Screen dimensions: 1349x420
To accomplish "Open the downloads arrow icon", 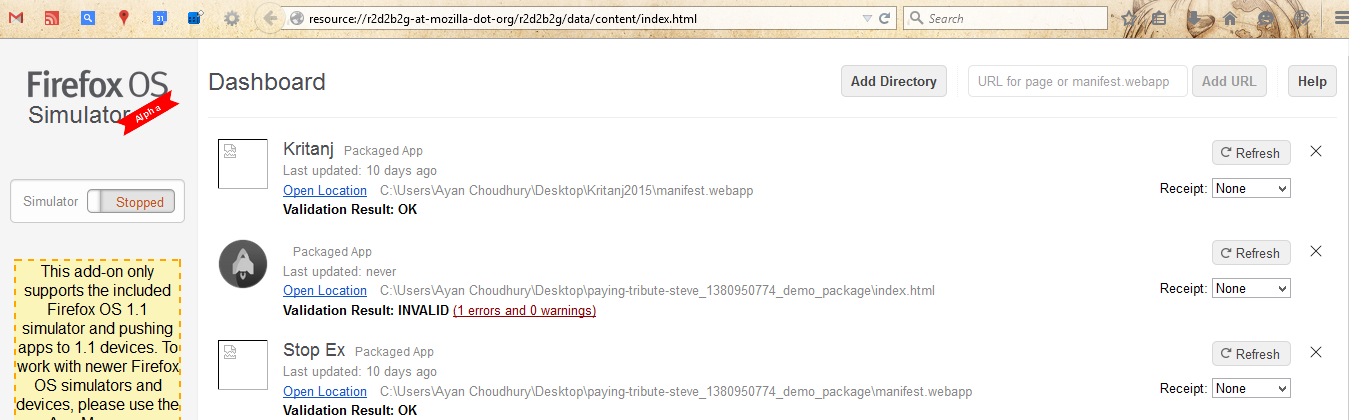I will 1195,18.
